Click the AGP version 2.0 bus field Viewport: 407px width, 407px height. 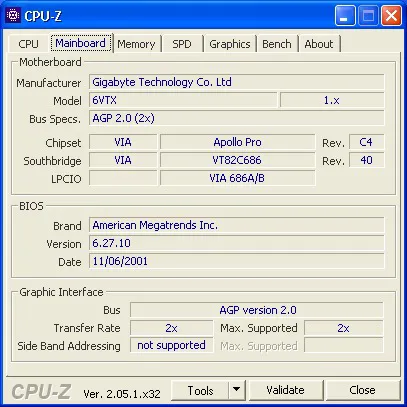[257, 310]
